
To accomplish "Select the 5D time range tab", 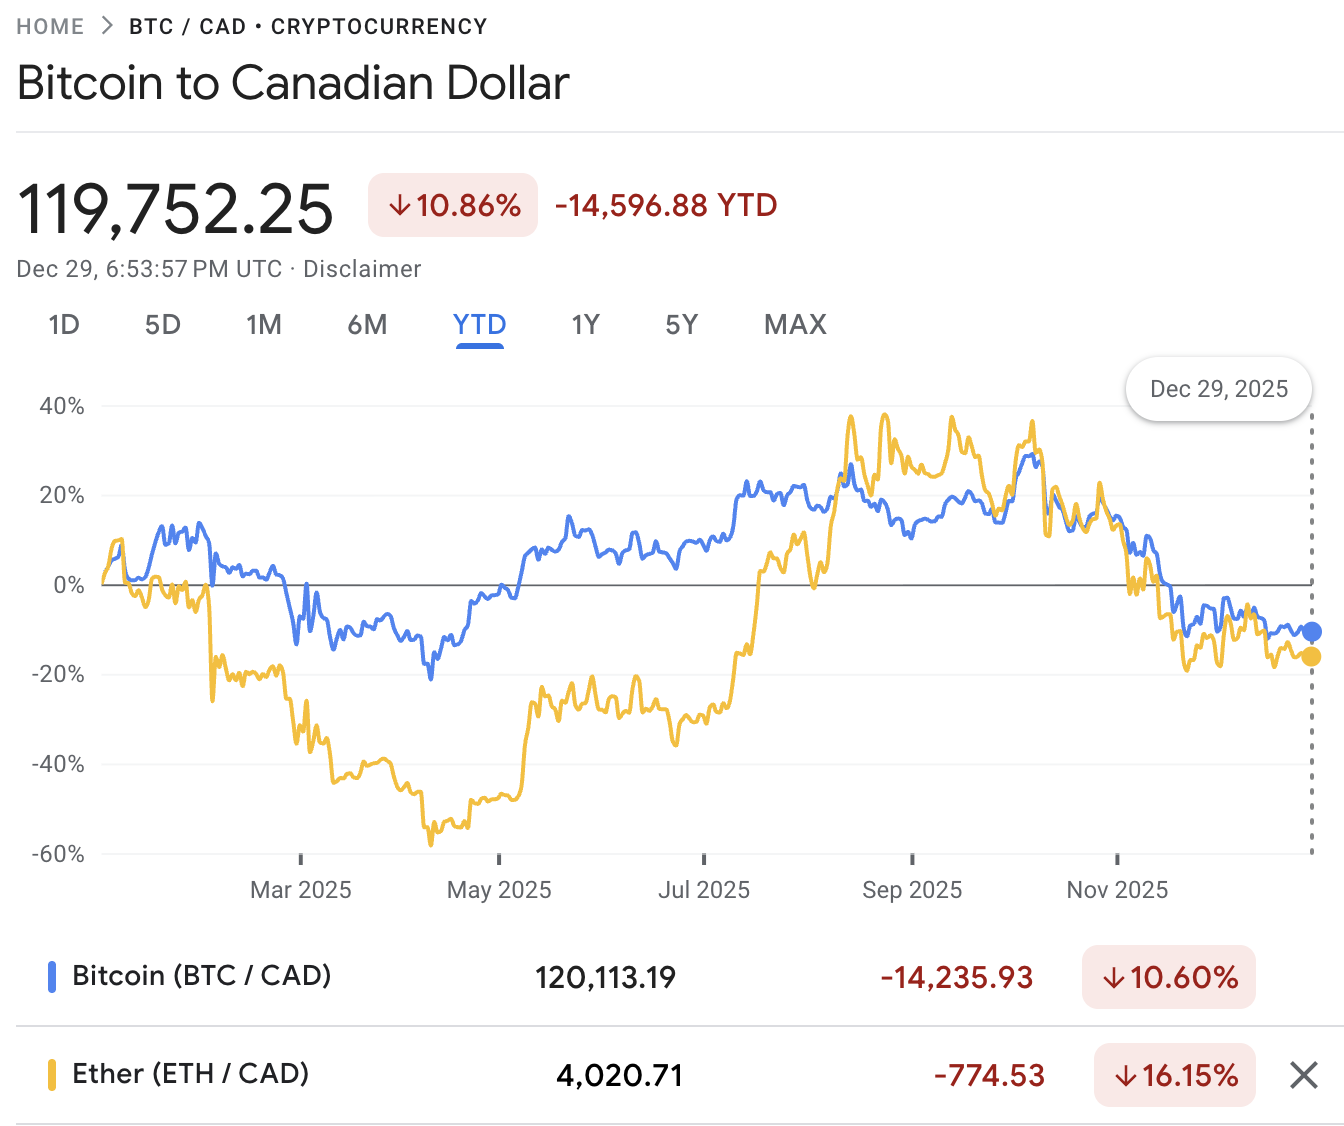I will [162, 325].
